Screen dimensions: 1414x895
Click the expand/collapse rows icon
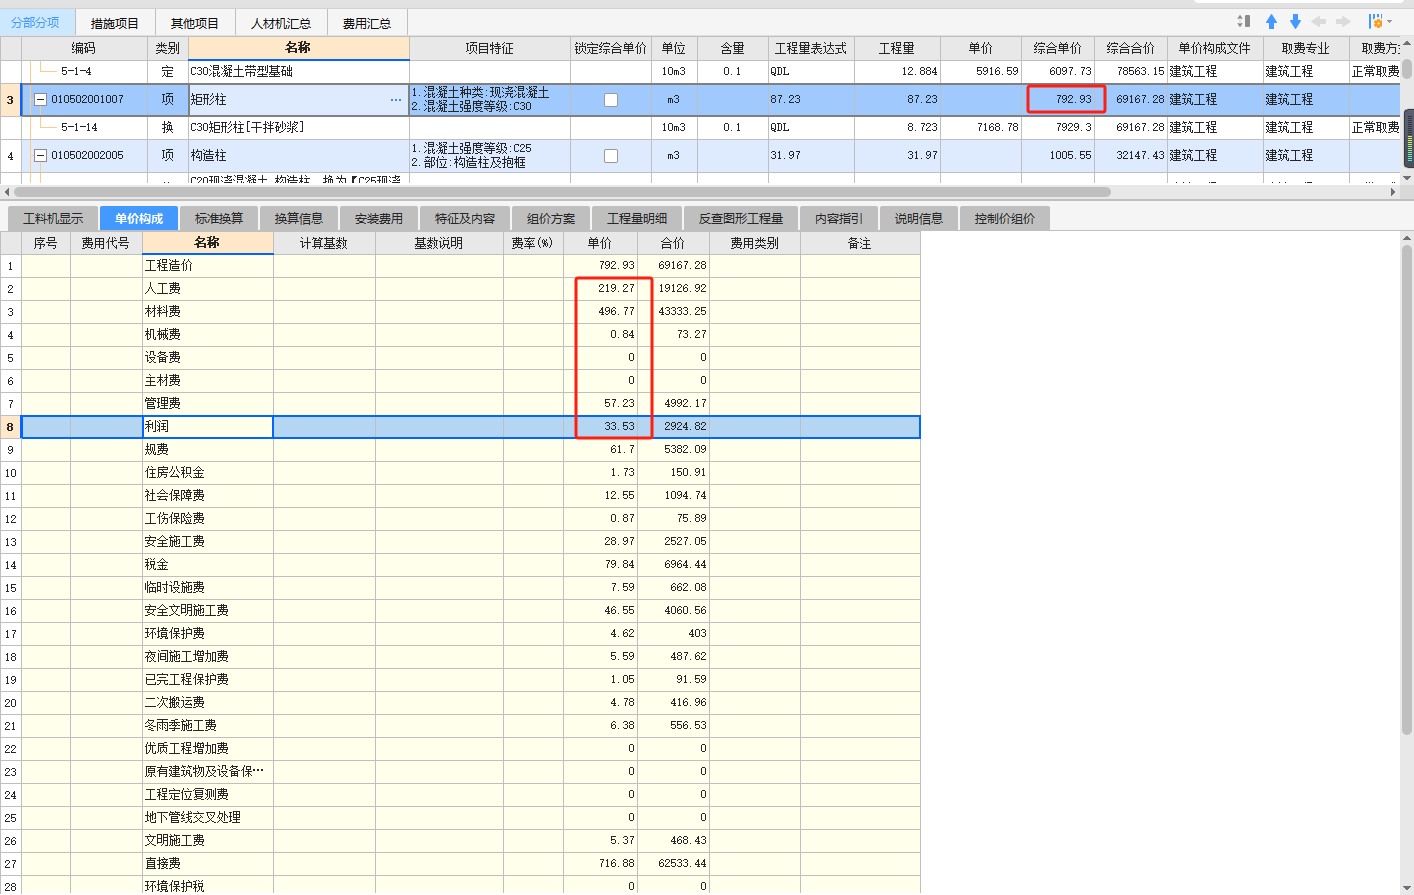1244,21
